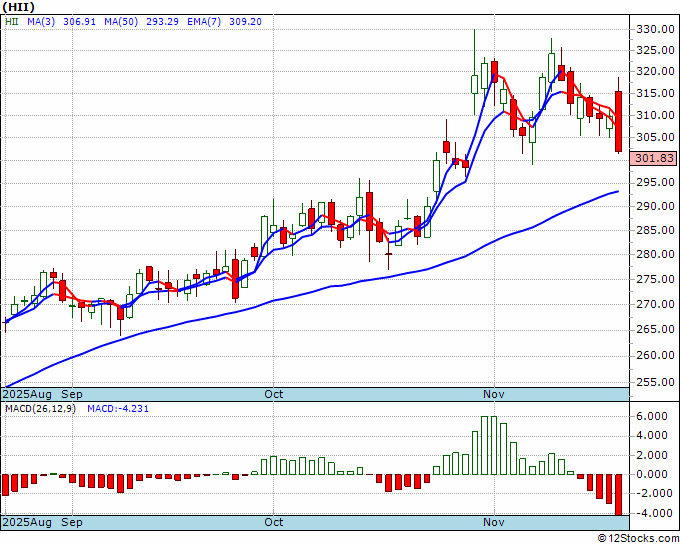Click the 4.000 MACD axis label
The image size is (680, 546).
click(x=652, y=436)
